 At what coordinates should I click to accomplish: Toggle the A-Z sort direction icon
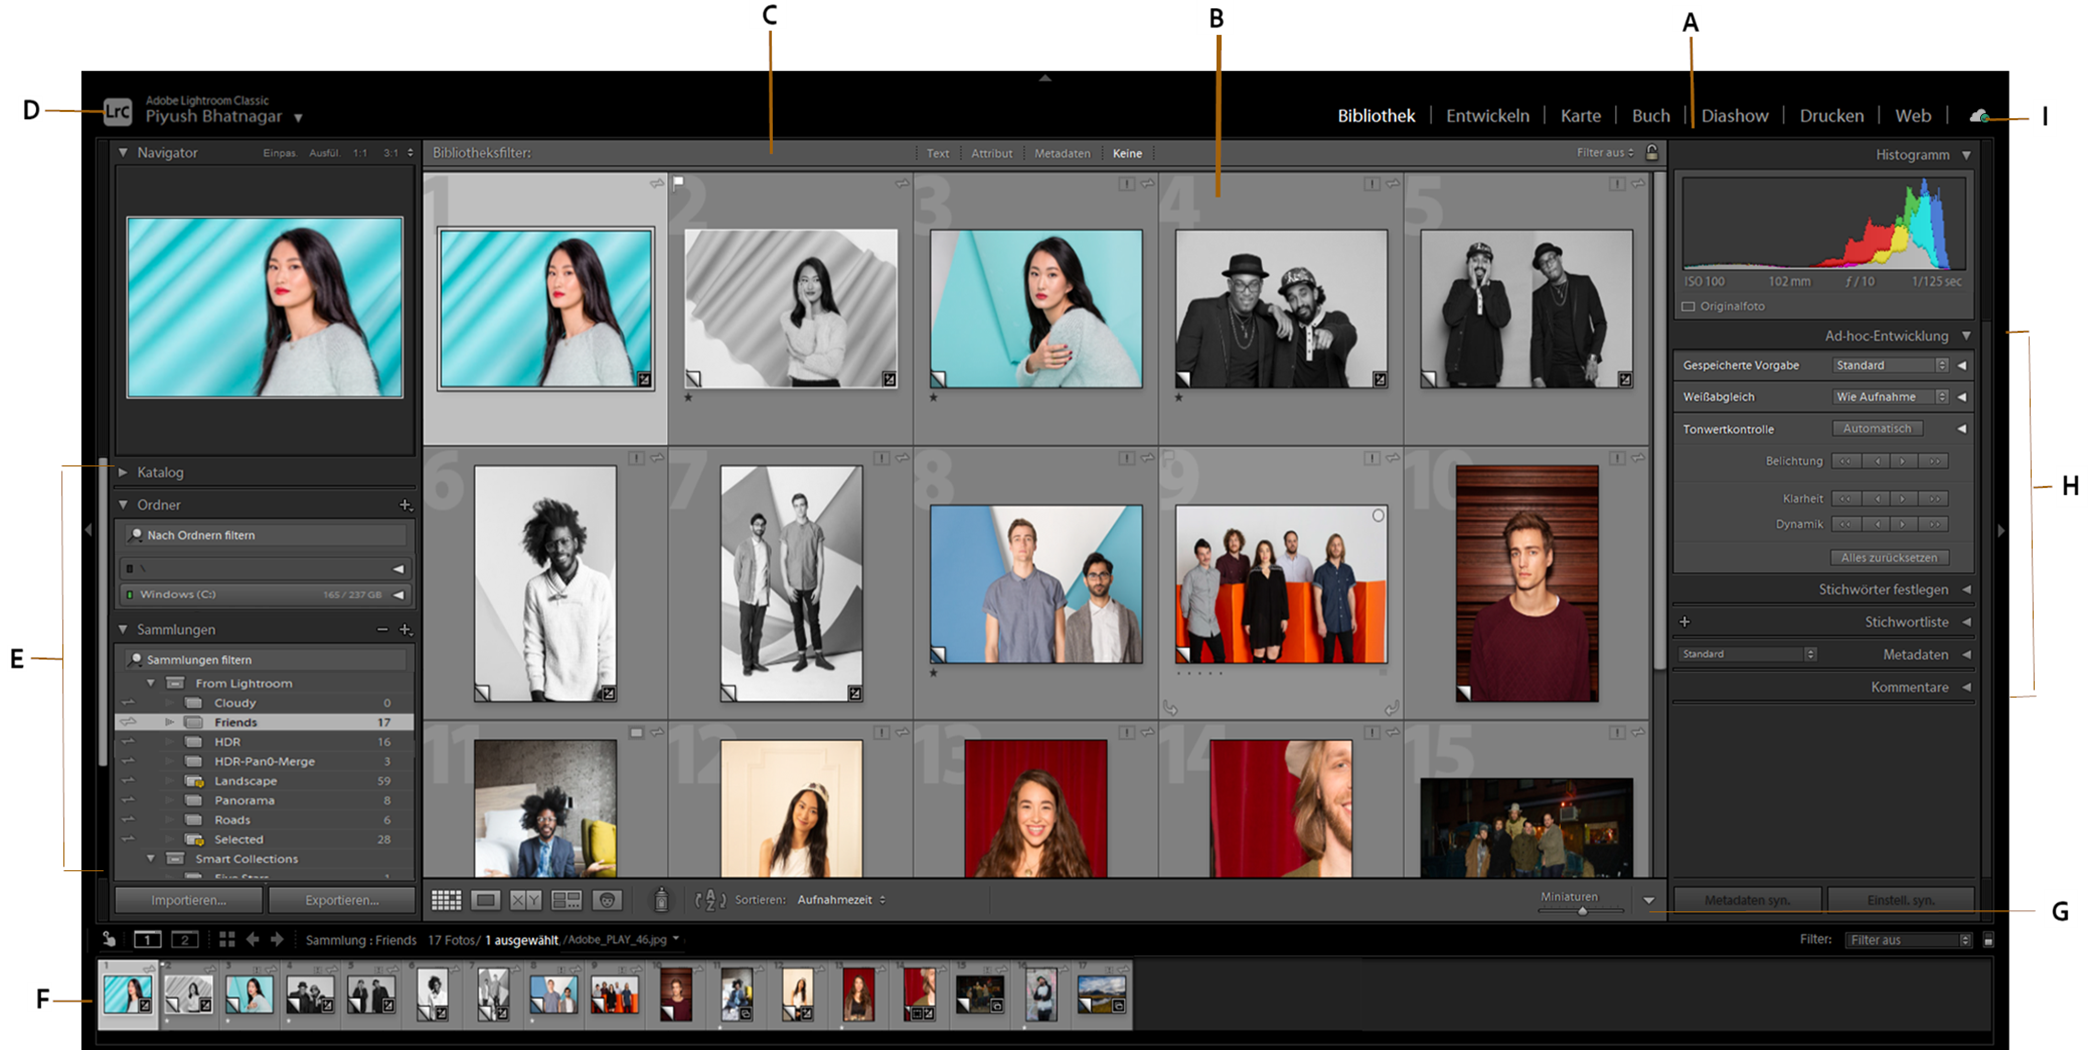click(x=710, y=899)
